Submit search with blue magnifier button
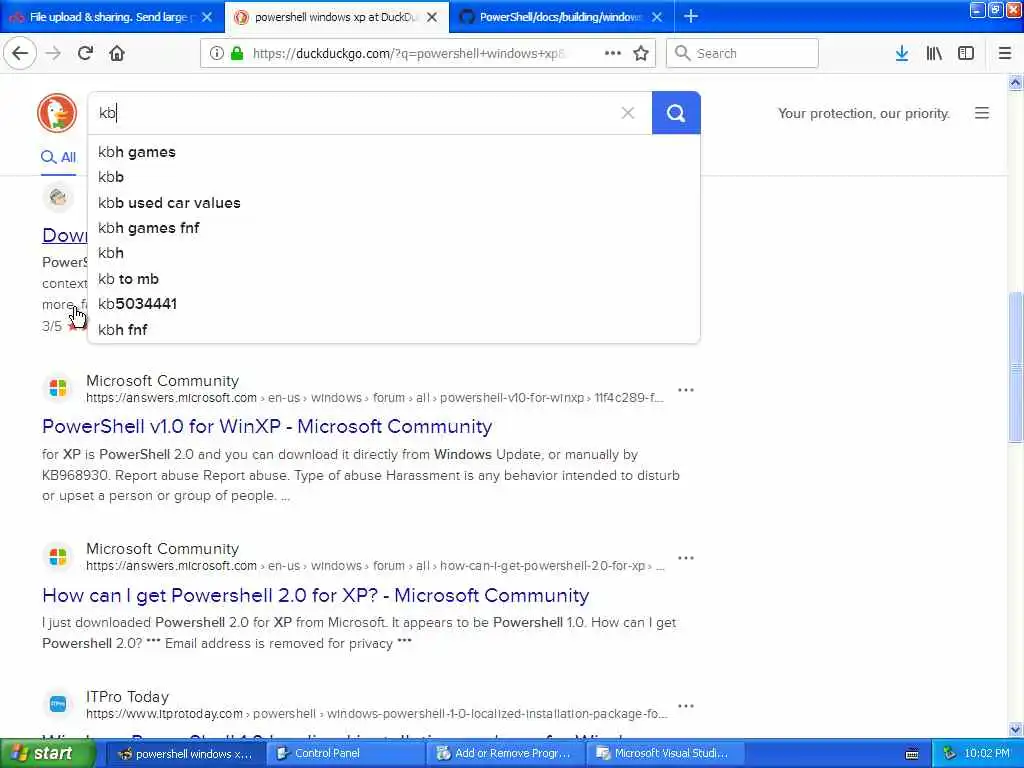Screen dimensions: 1024x768 pos(676,113)
